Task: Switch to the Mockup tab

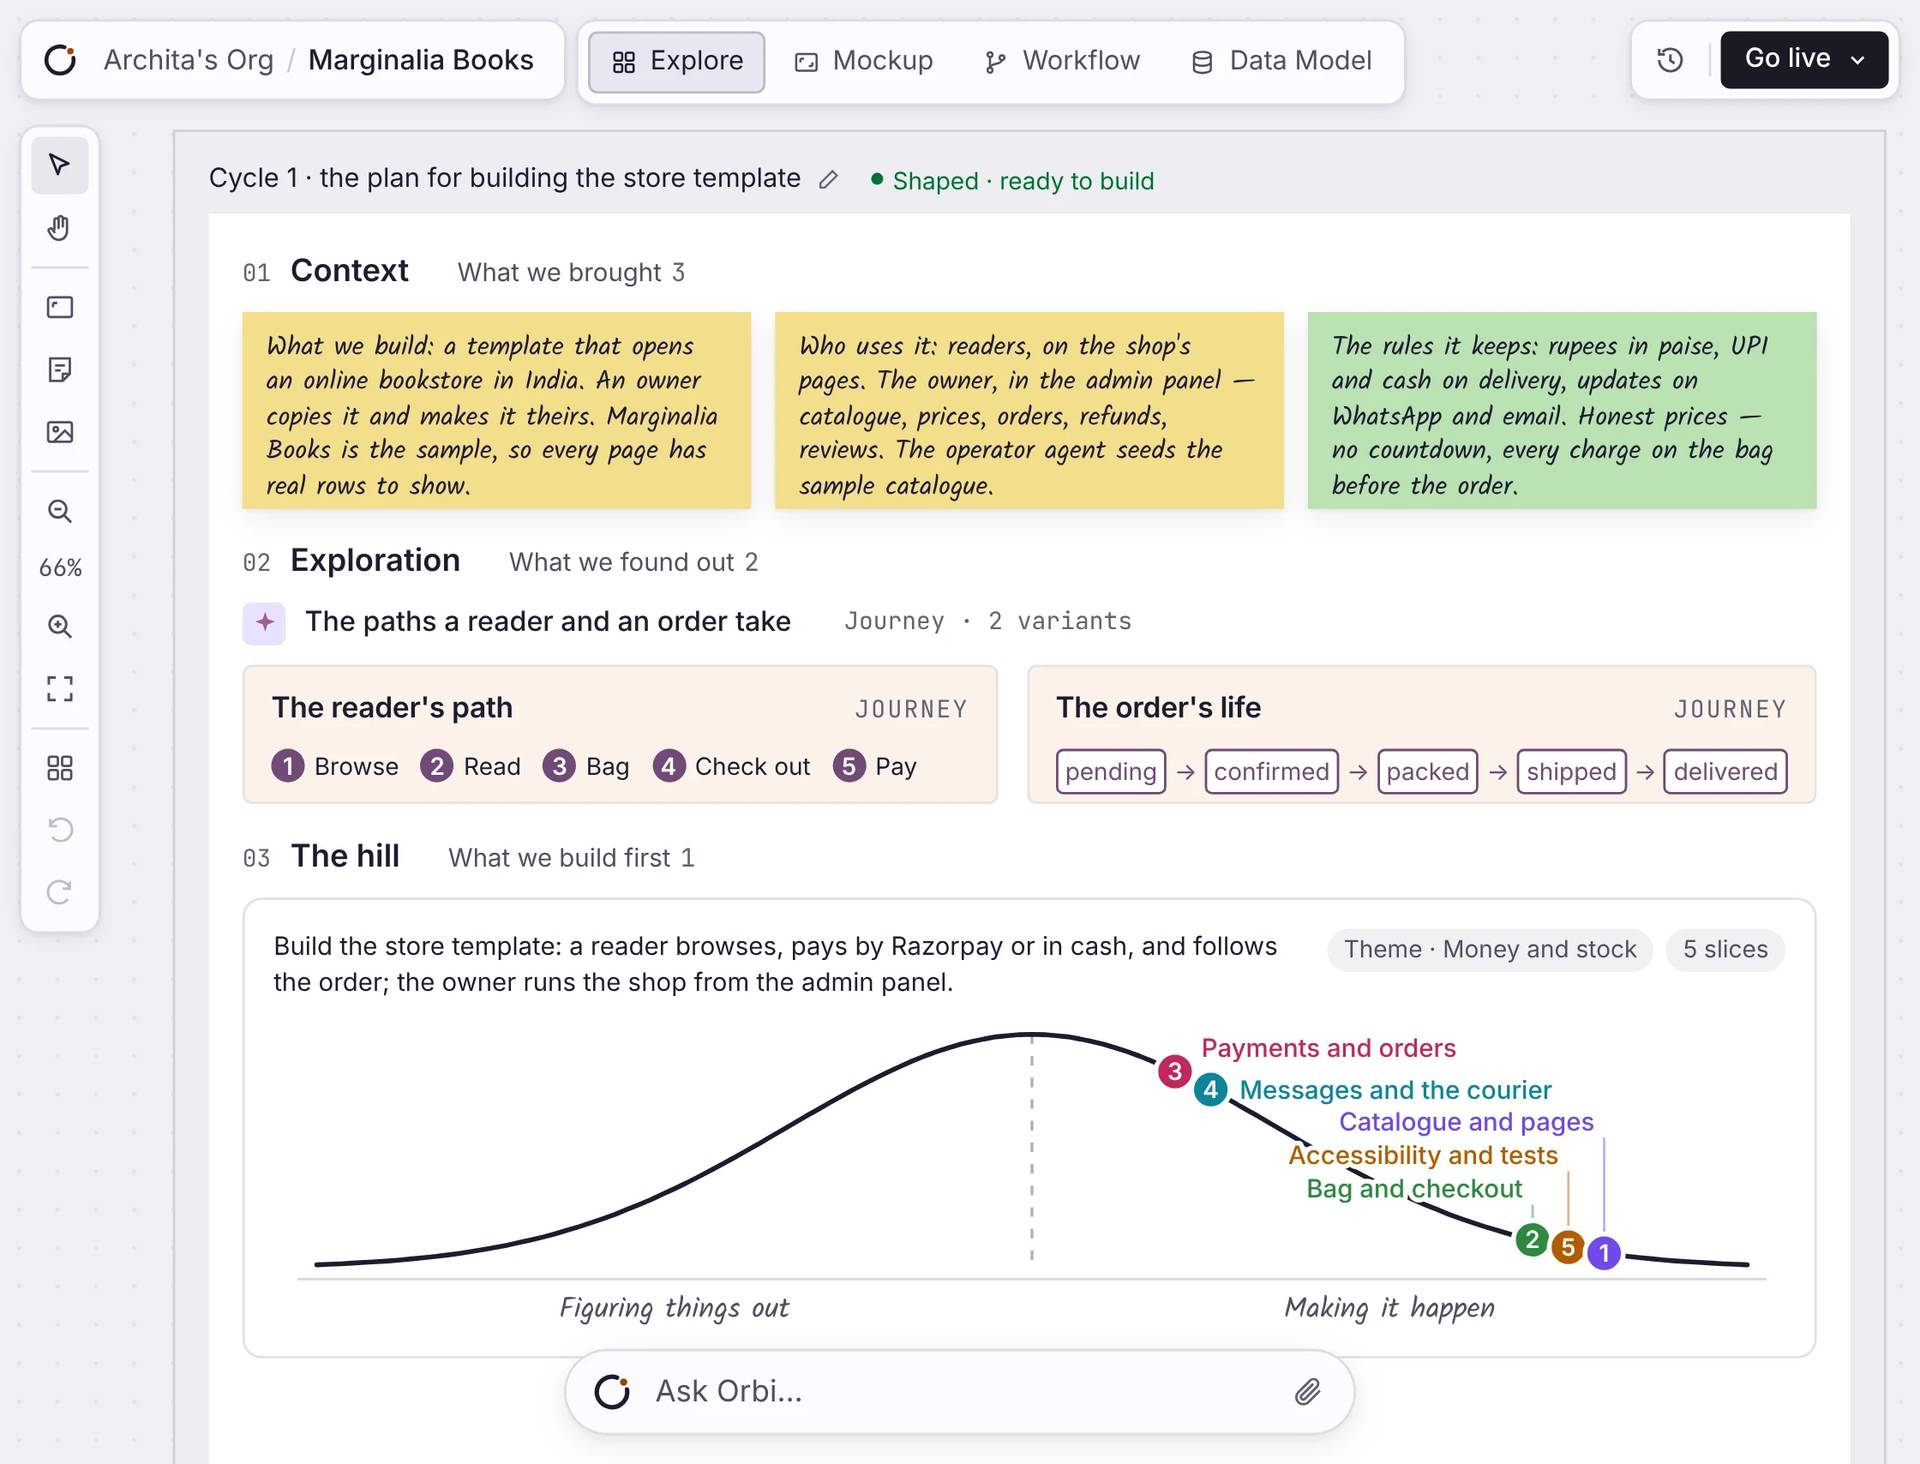Action: (864, 61)
